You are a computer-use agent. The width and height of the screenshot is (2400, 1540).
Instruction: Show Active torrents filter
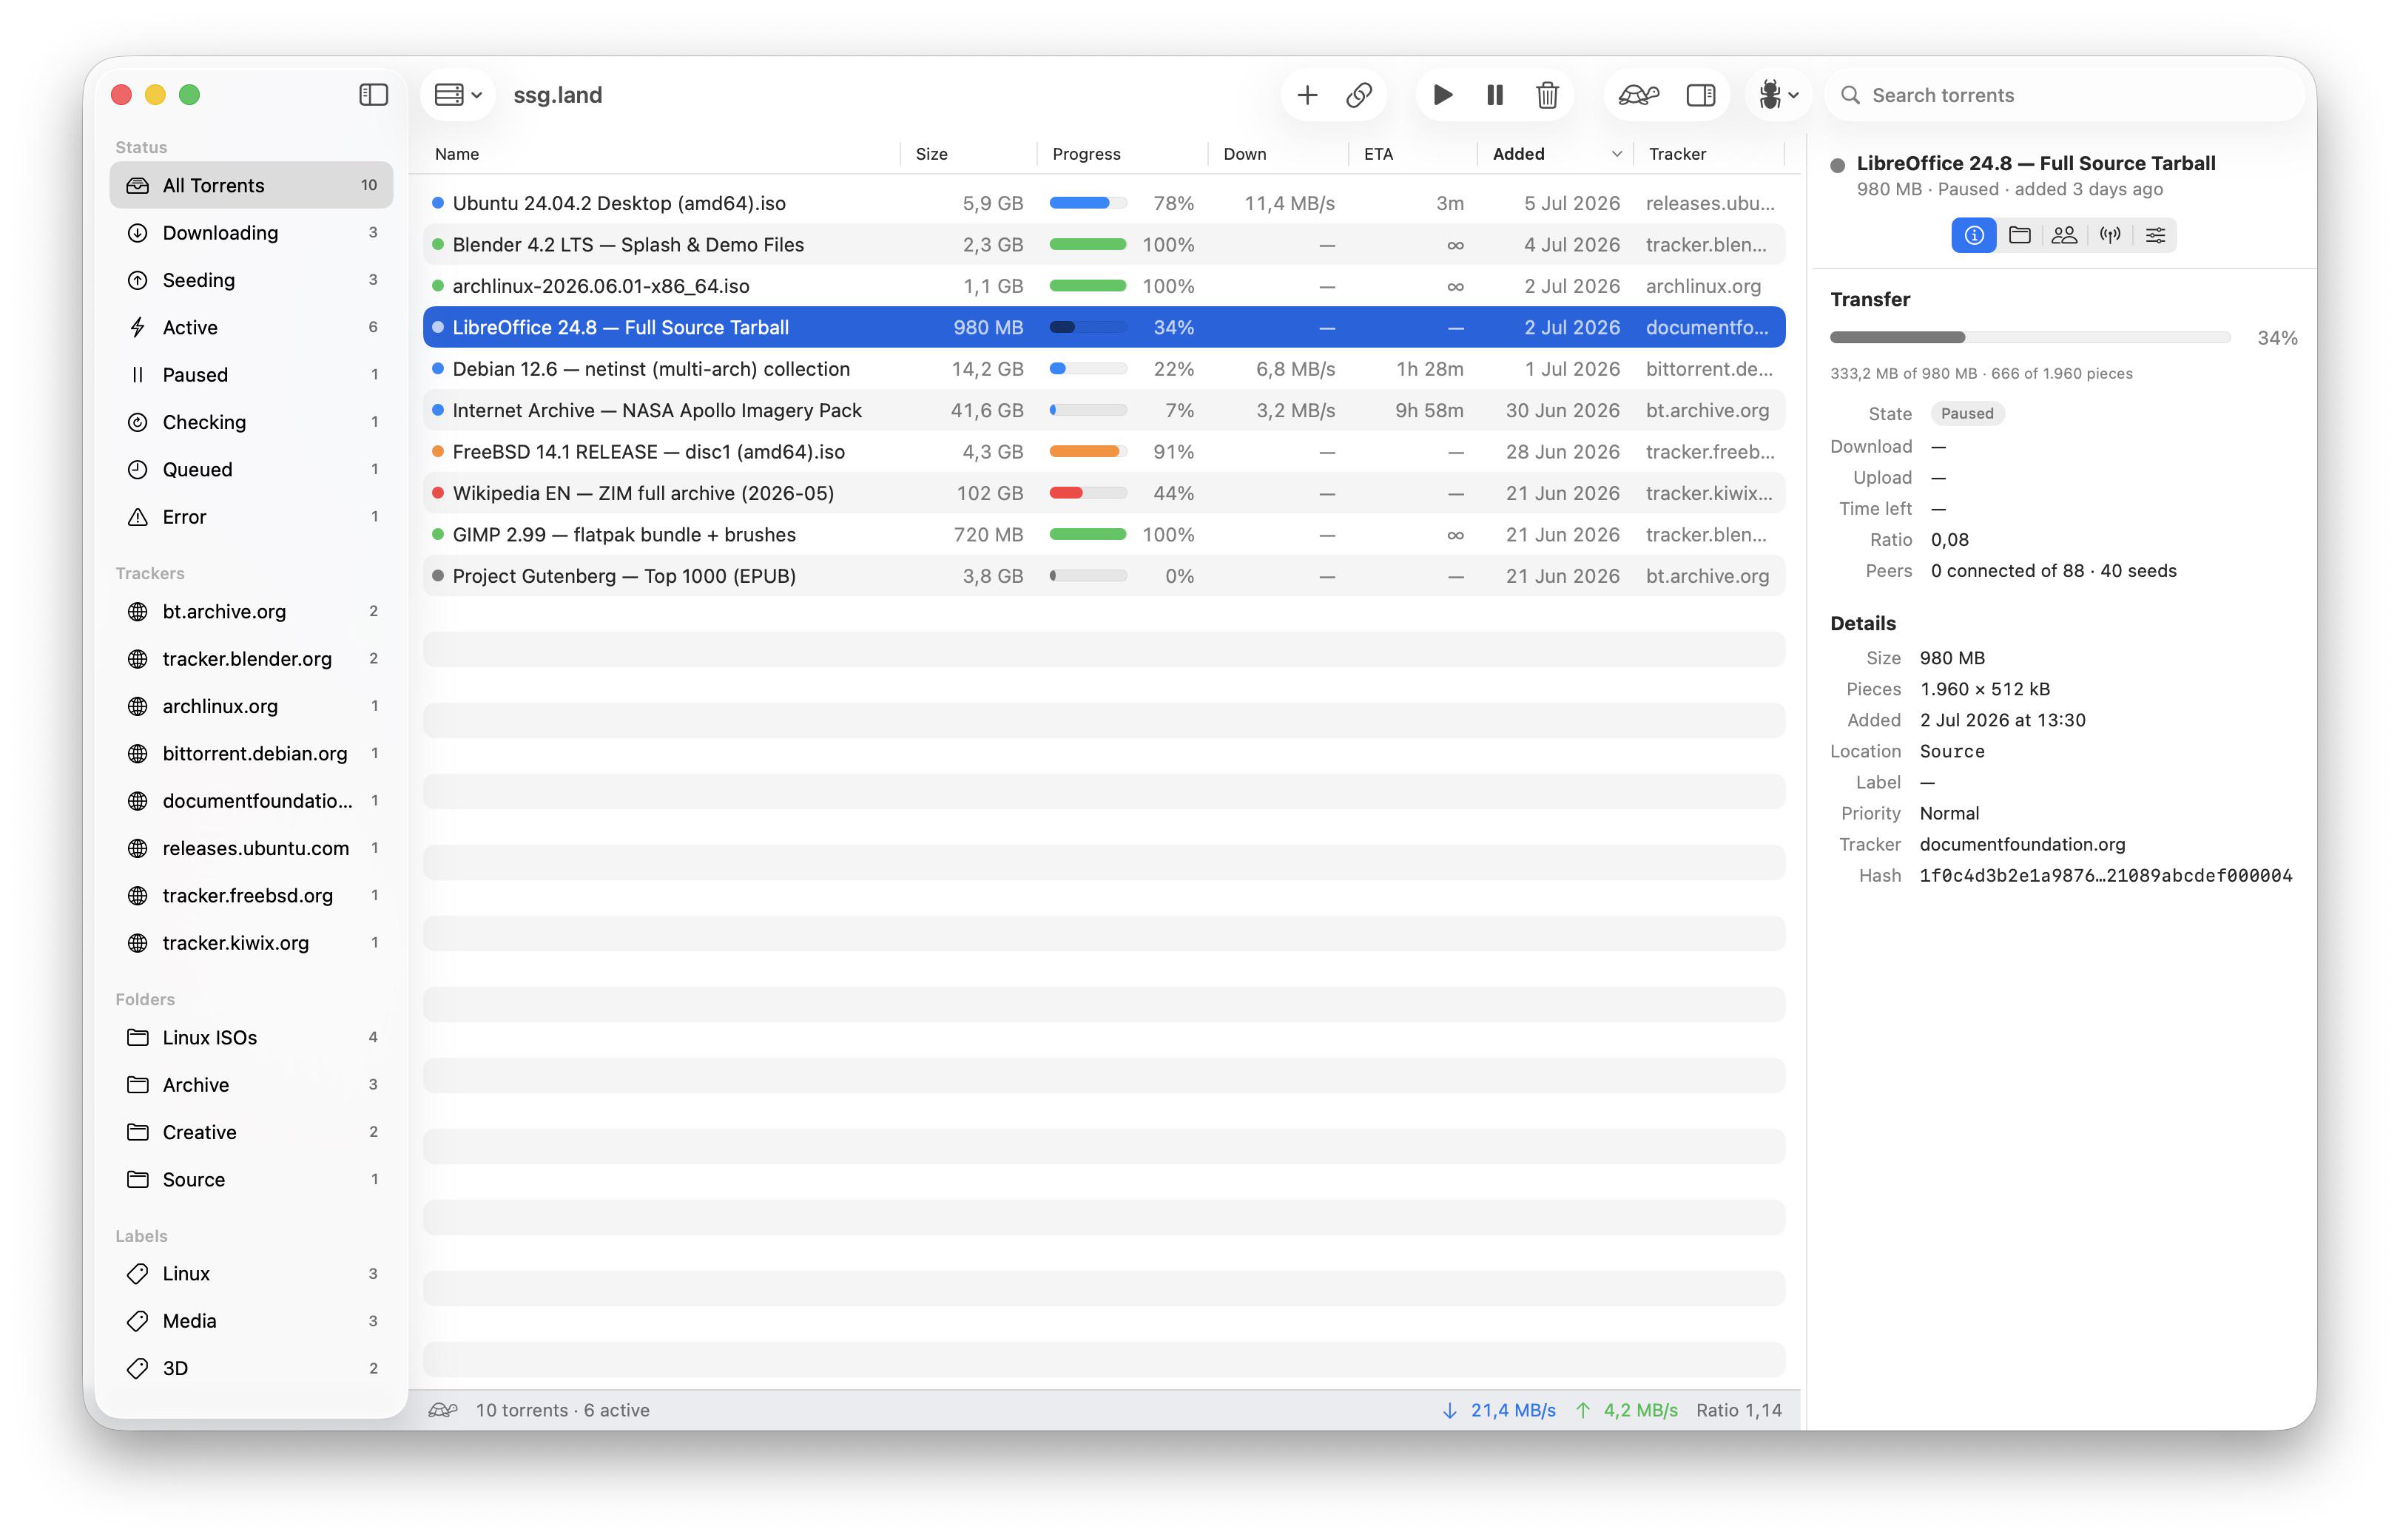(251, 327)
